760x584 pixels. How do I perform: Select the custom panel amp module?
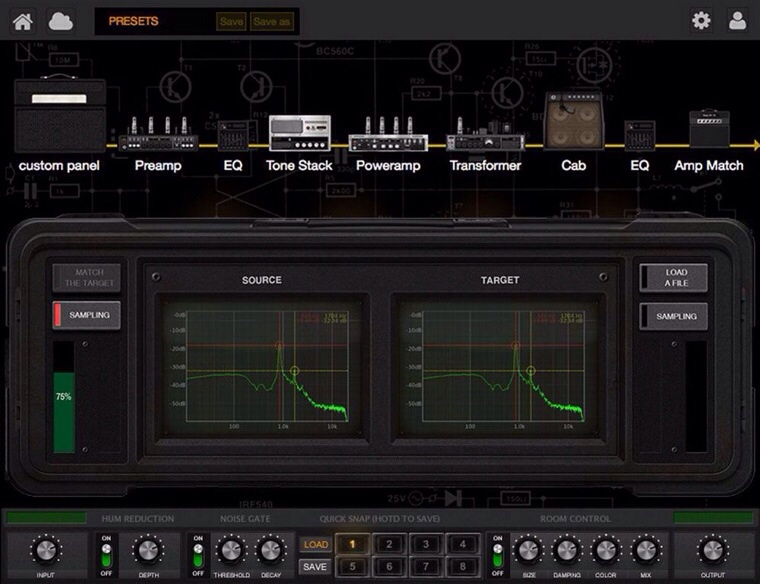[60, 114]
